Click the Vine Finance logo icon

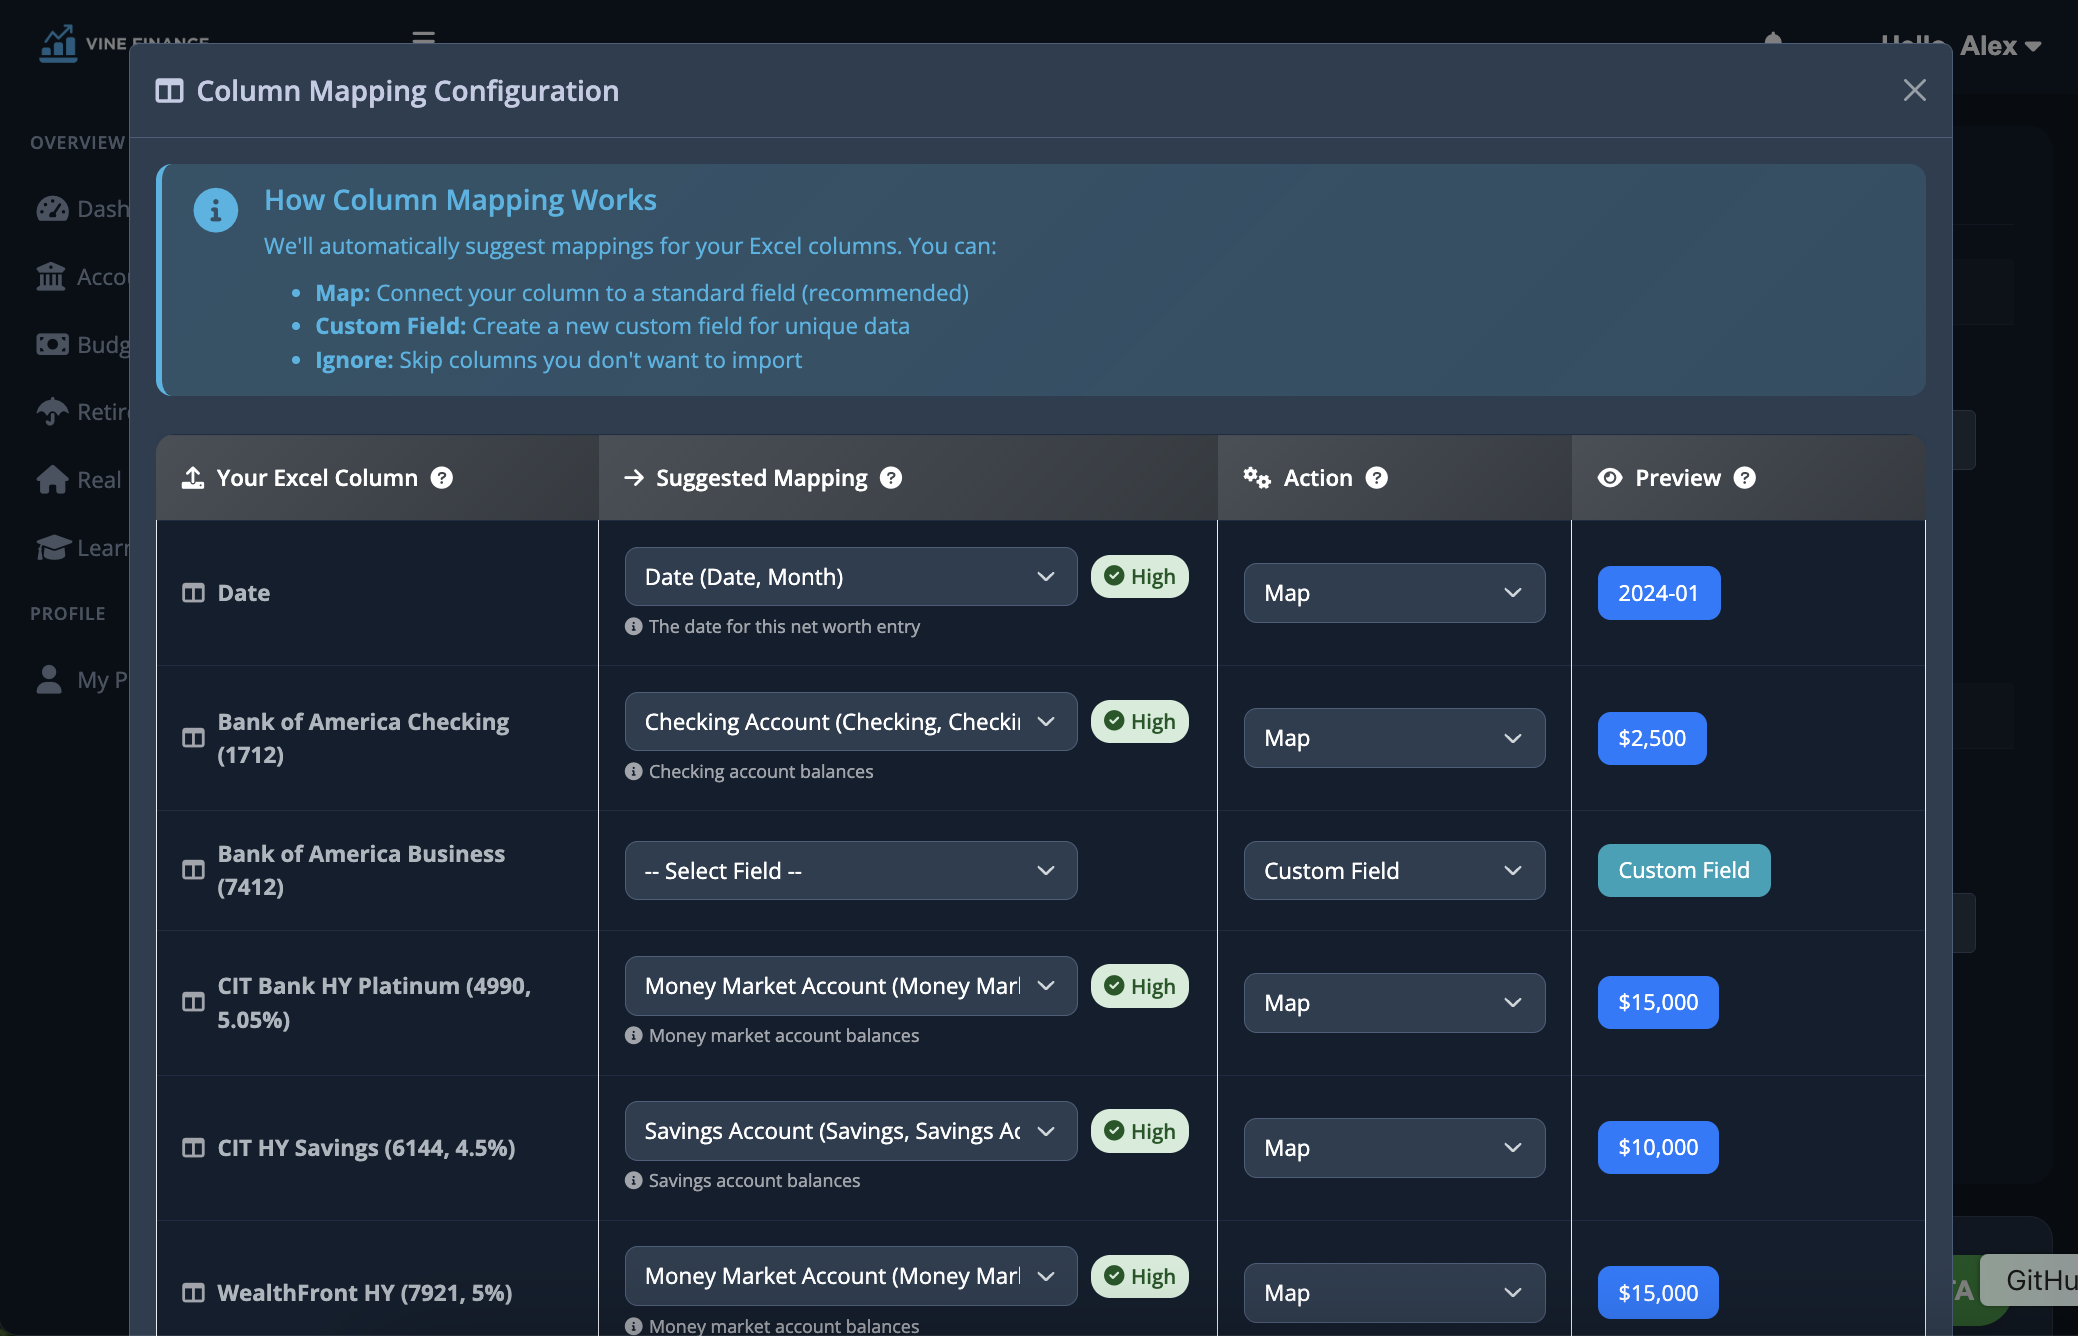pyautogui.click(x=58, y=43)
